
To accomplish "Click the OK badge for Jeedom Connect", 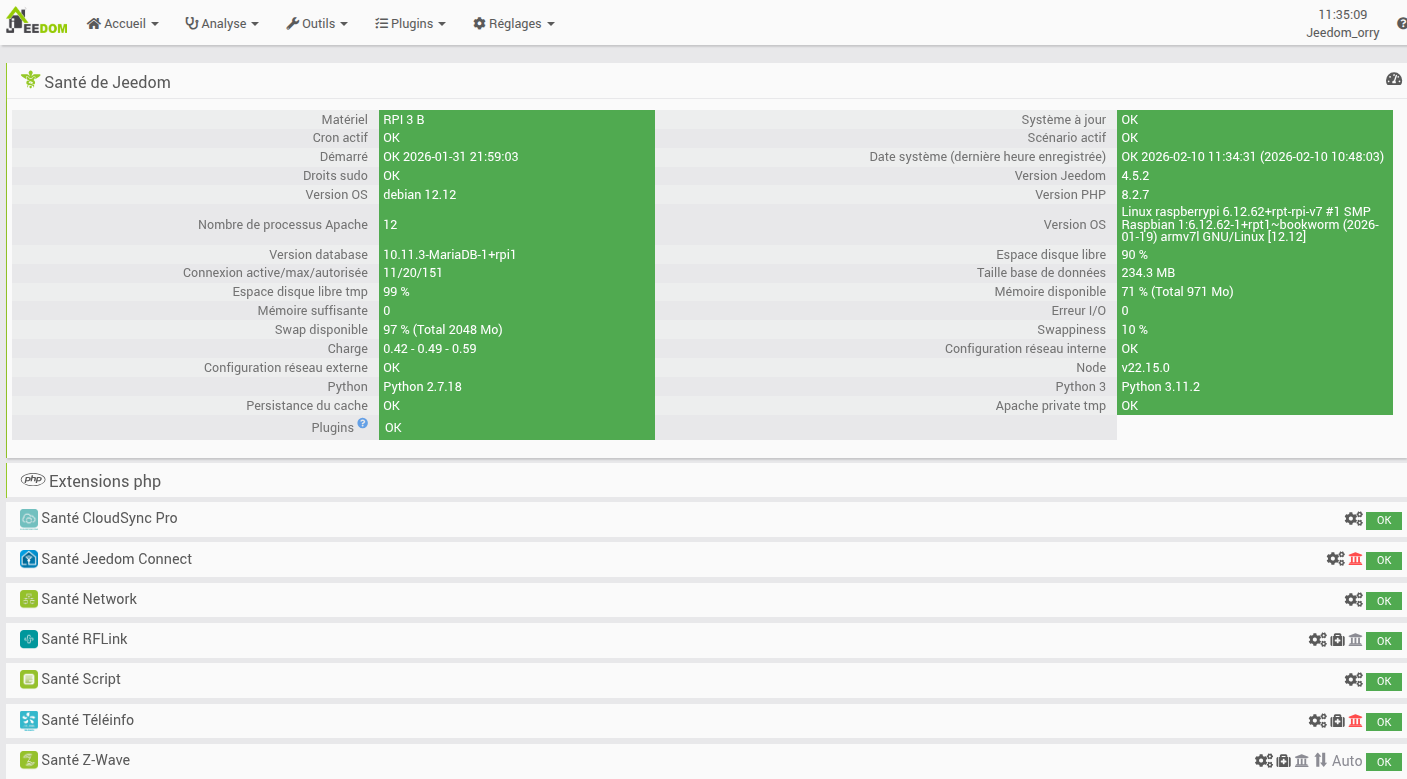I will (x=1384, y=560).
